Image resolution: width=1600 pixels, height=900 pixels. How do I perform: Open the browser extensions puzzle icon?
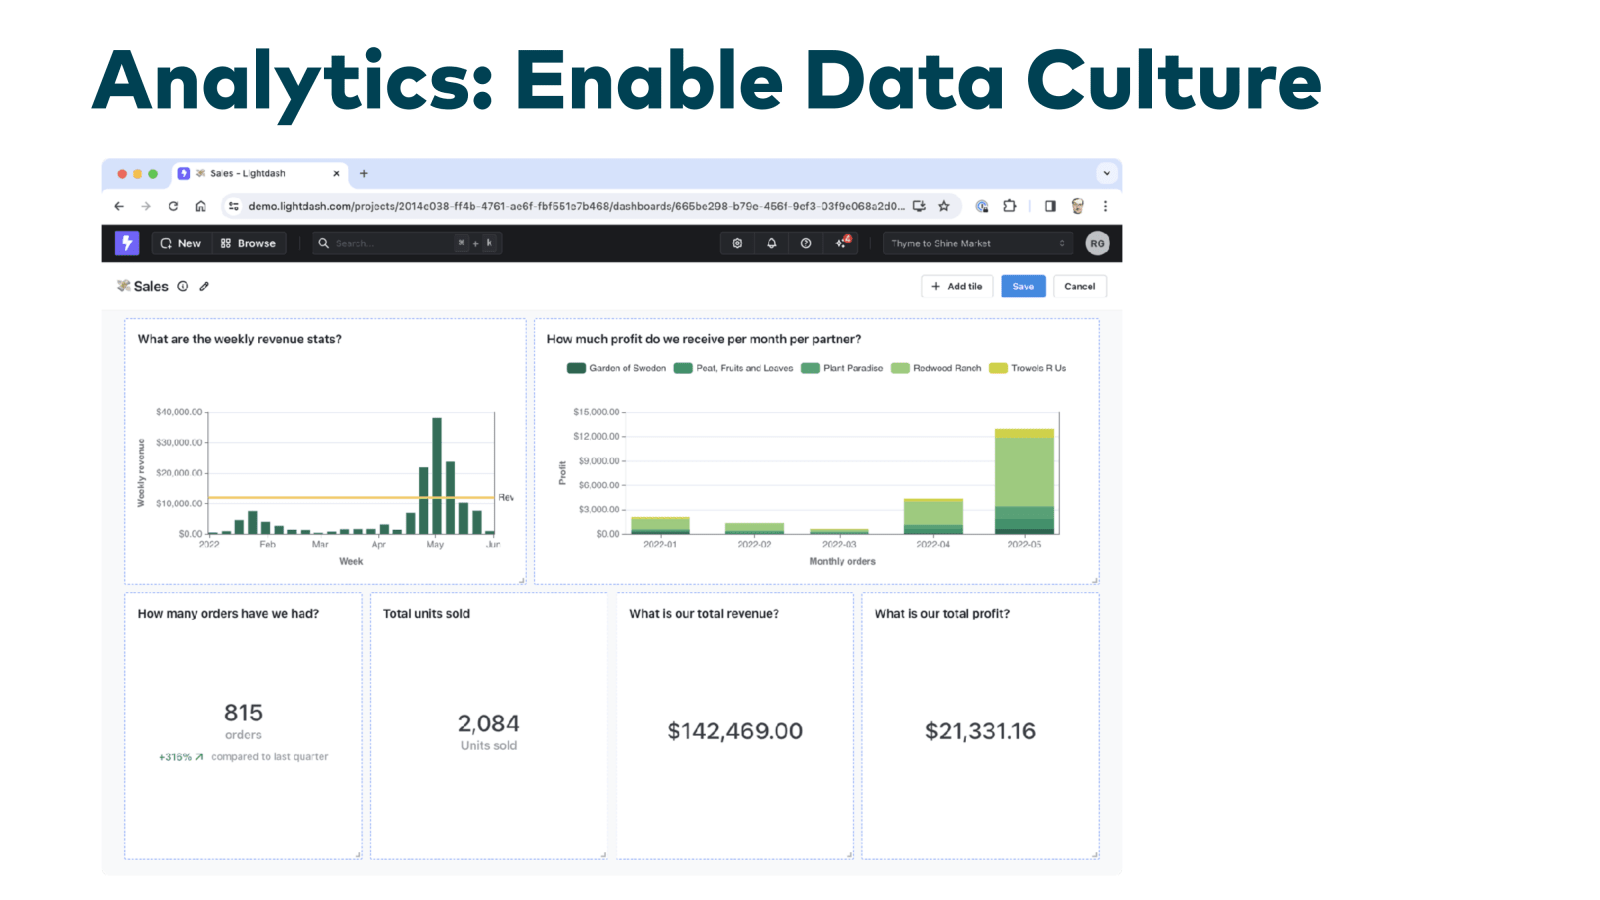pos(1010,206)
